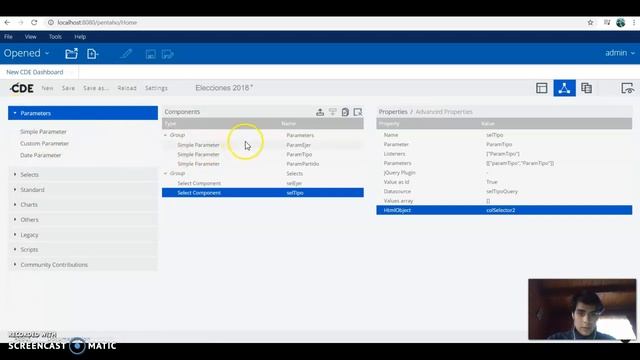Open the File menu
The image size is (640, 360).
[x=8, y=37]
